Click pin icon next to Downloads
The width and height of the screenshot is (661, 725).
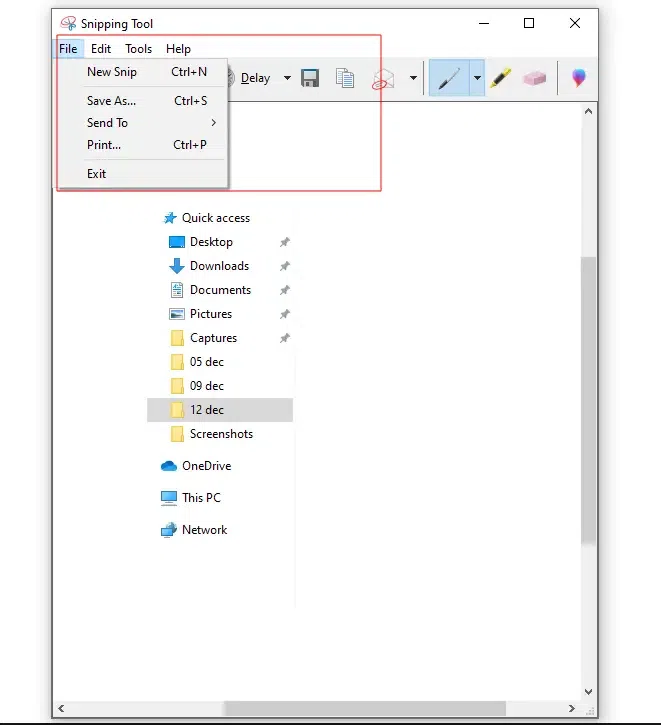click(x=285, y=266)
